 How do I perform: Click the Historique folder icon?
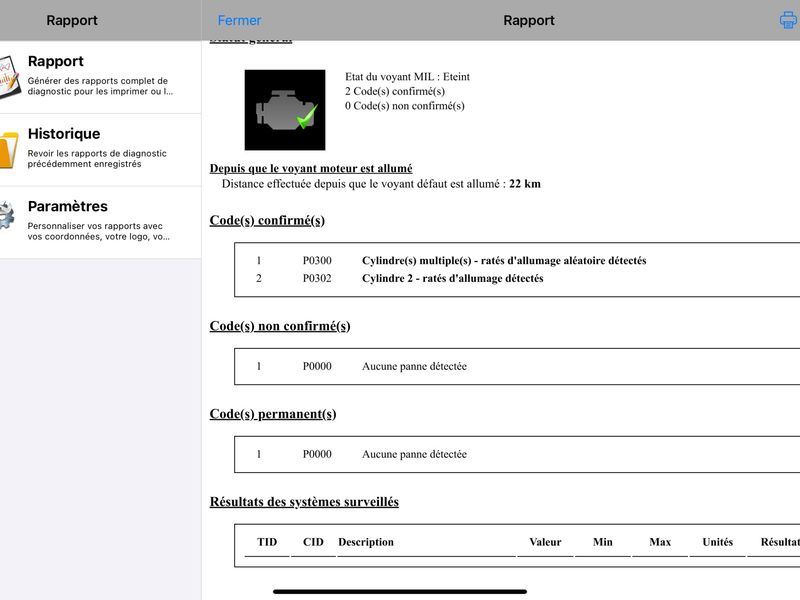pos(9,149)
